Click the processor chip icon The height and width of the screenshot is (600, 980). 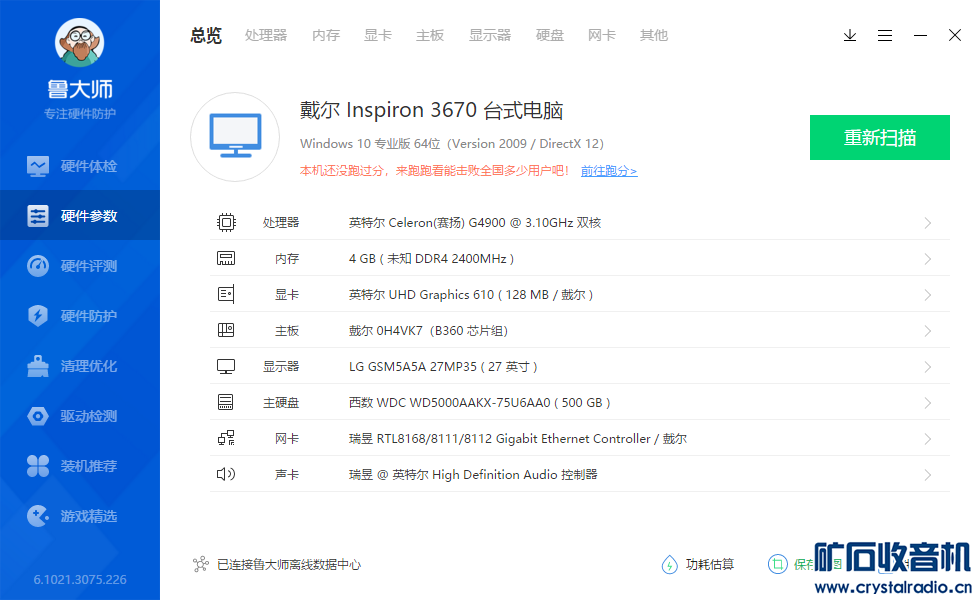coord(226,222)
